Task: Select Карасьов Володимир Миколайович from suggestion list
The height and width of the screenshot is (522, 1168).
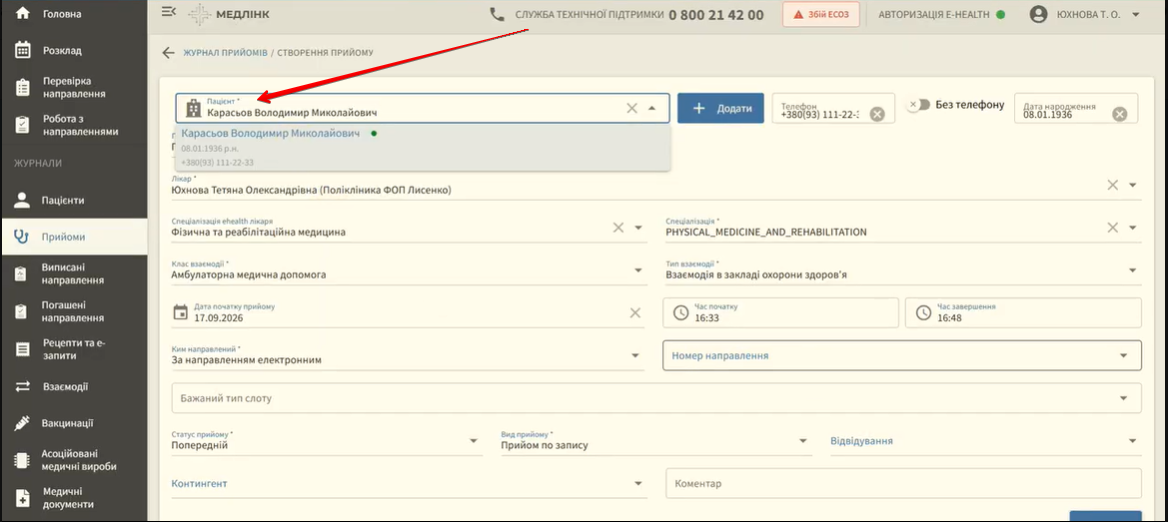Action: coord(423,147)
